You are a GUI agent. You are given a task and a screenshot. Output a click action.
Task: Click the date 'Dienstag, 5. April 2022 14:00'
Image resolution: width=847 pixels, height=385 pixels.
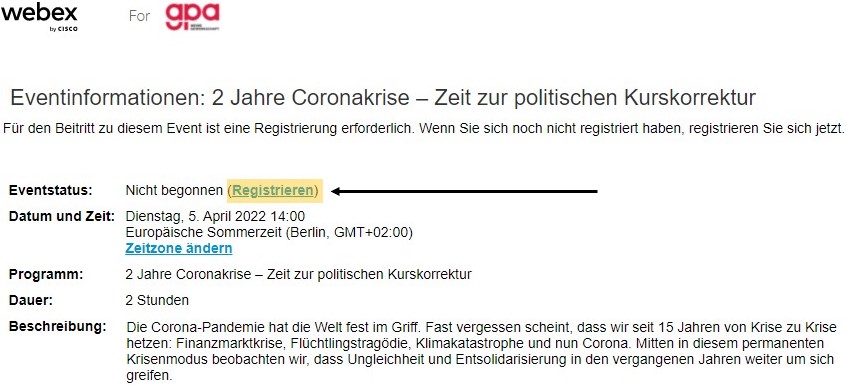point(215,217)
